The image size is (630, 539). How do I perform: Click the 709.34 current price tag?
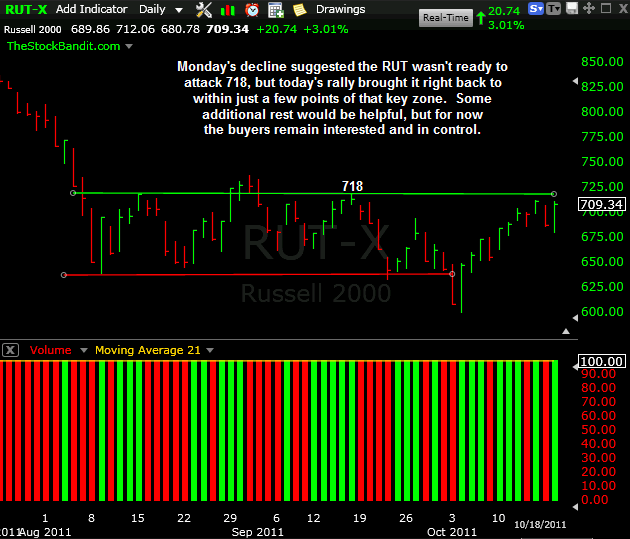tap(601, 204)
